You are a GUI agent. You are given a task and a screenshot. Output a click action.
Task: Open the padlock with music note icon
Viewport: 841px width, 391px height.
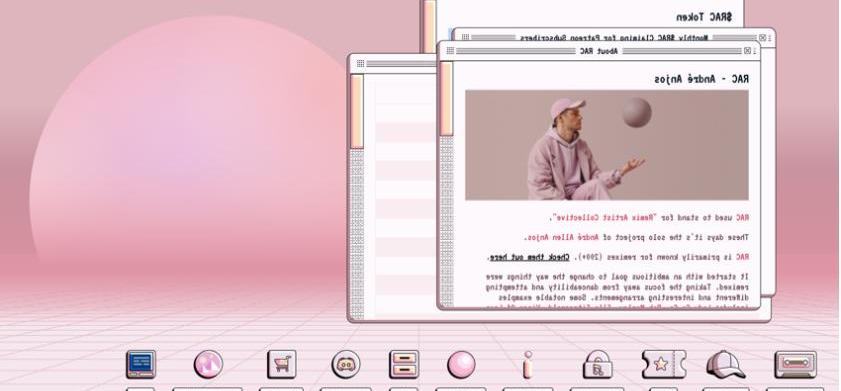tap(598, 365)
